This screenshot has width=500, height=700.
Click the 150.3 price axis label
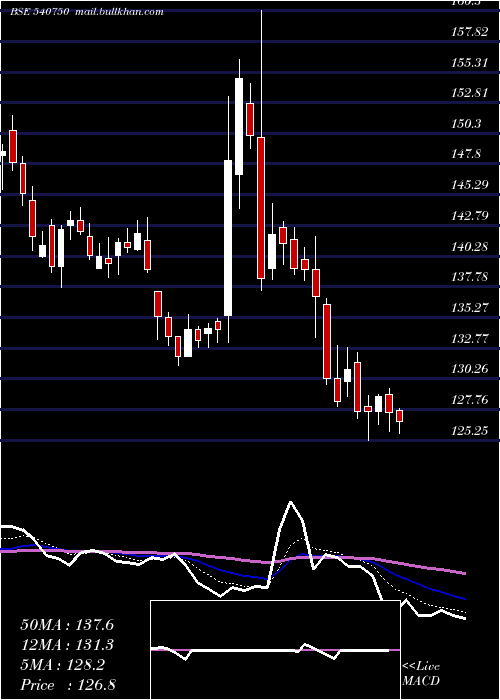(x=466, y=123)
